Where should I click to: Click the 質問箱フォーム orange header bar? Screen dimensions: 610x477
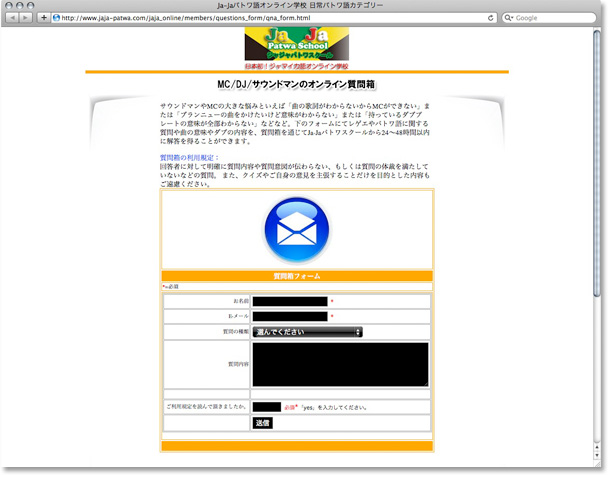(297, 275)
